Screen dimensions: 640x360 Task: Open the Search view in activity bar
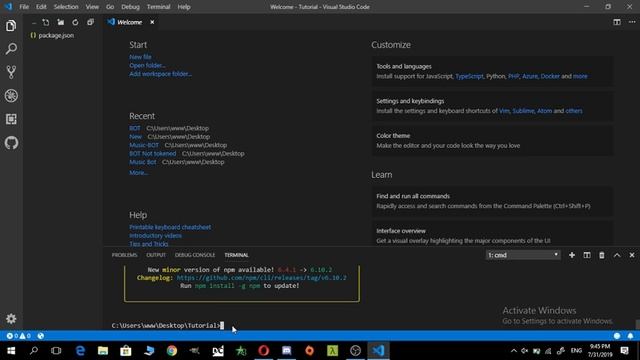(x=11, y=49)
